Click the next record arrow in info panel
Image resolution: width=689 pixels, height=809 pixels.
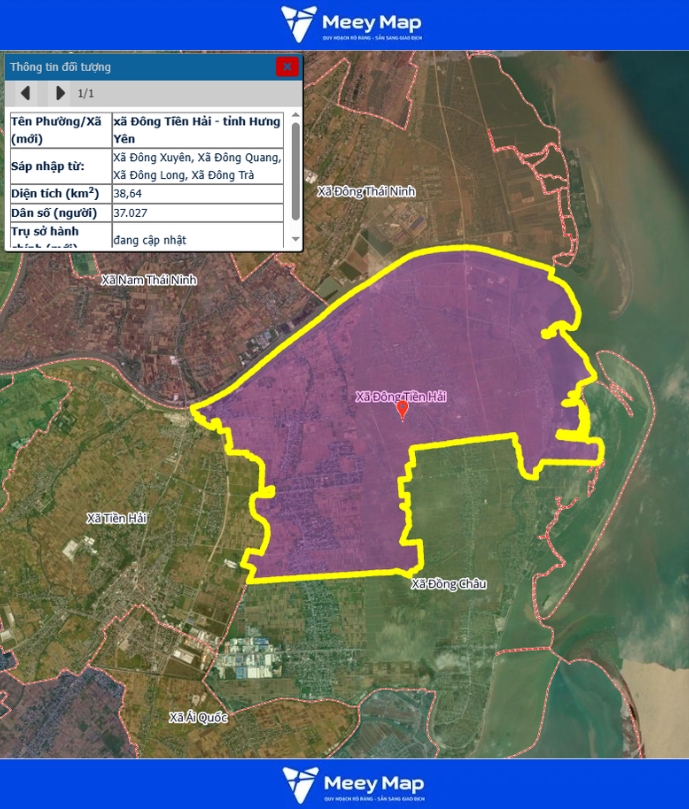point(60,93)
